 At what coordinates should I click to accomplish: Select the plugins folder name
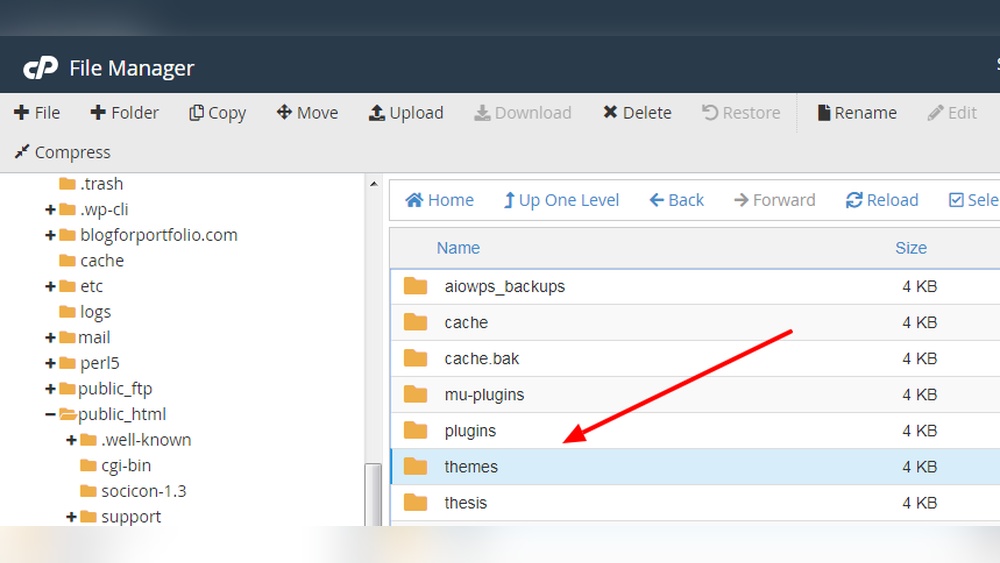click(470, 431)
